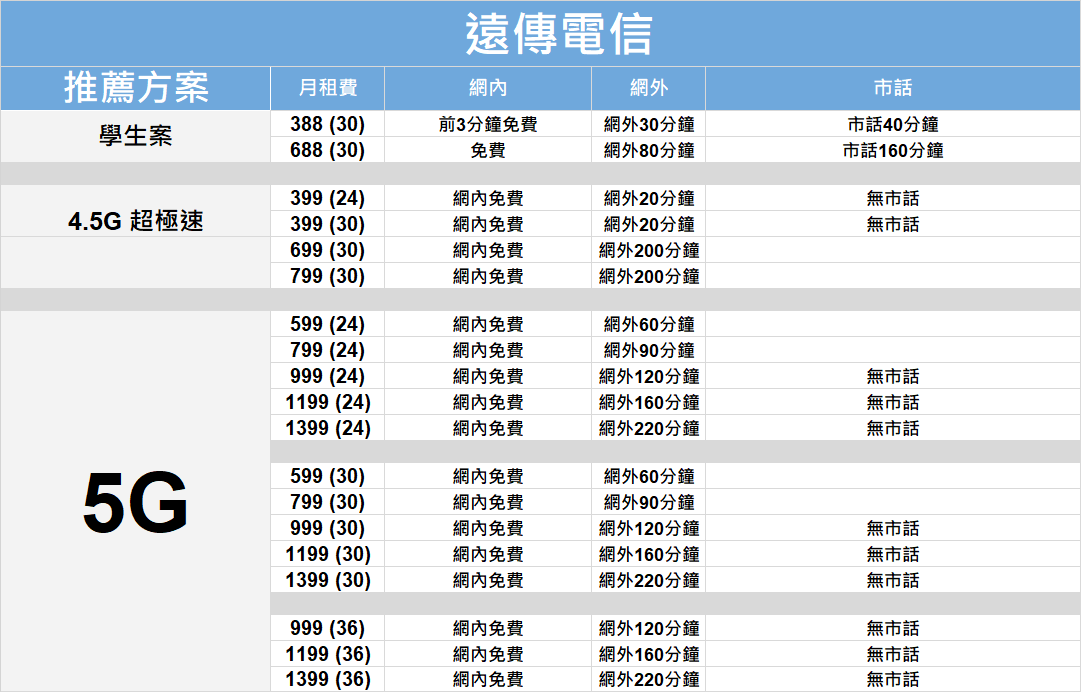The width and height of the screenshot is (1081, 692).
Task: Select the 599 (30) monthly fee cell
Action: tap(327, 476)
